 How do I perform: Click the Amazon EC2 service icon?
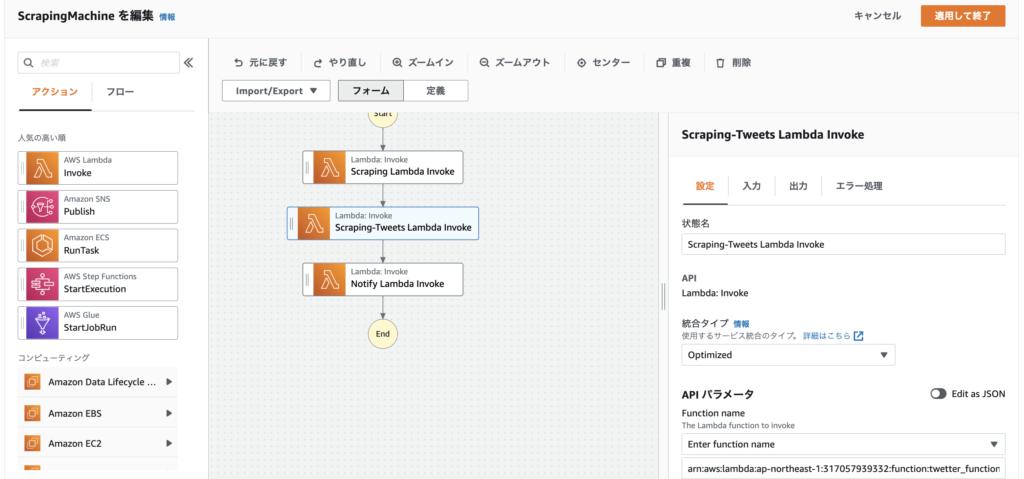pos(33,444)
